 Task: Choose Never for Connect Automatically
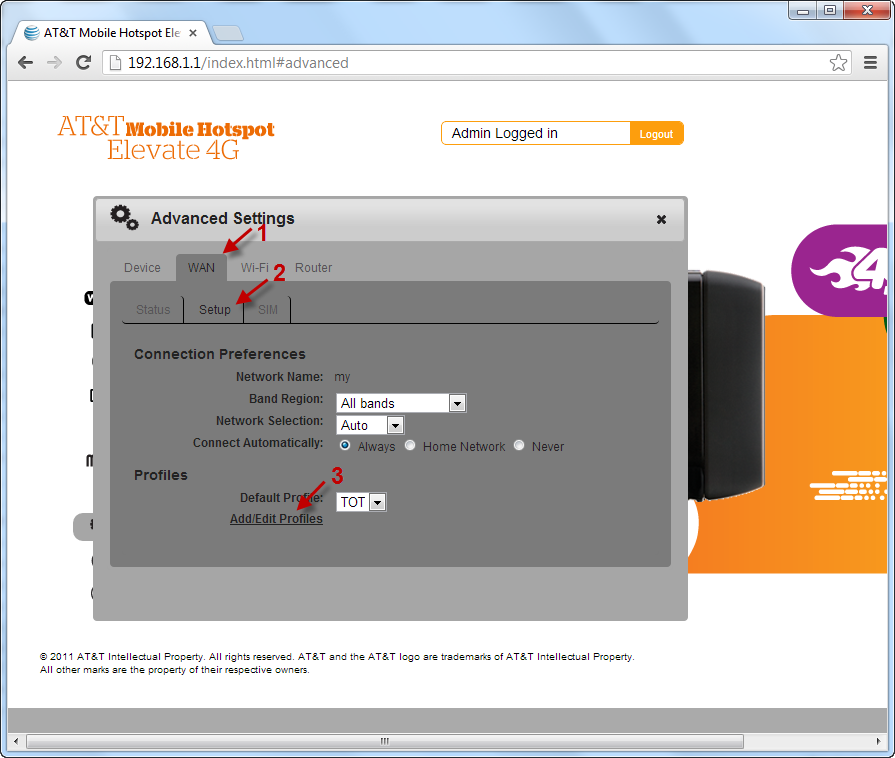(519, 445)
